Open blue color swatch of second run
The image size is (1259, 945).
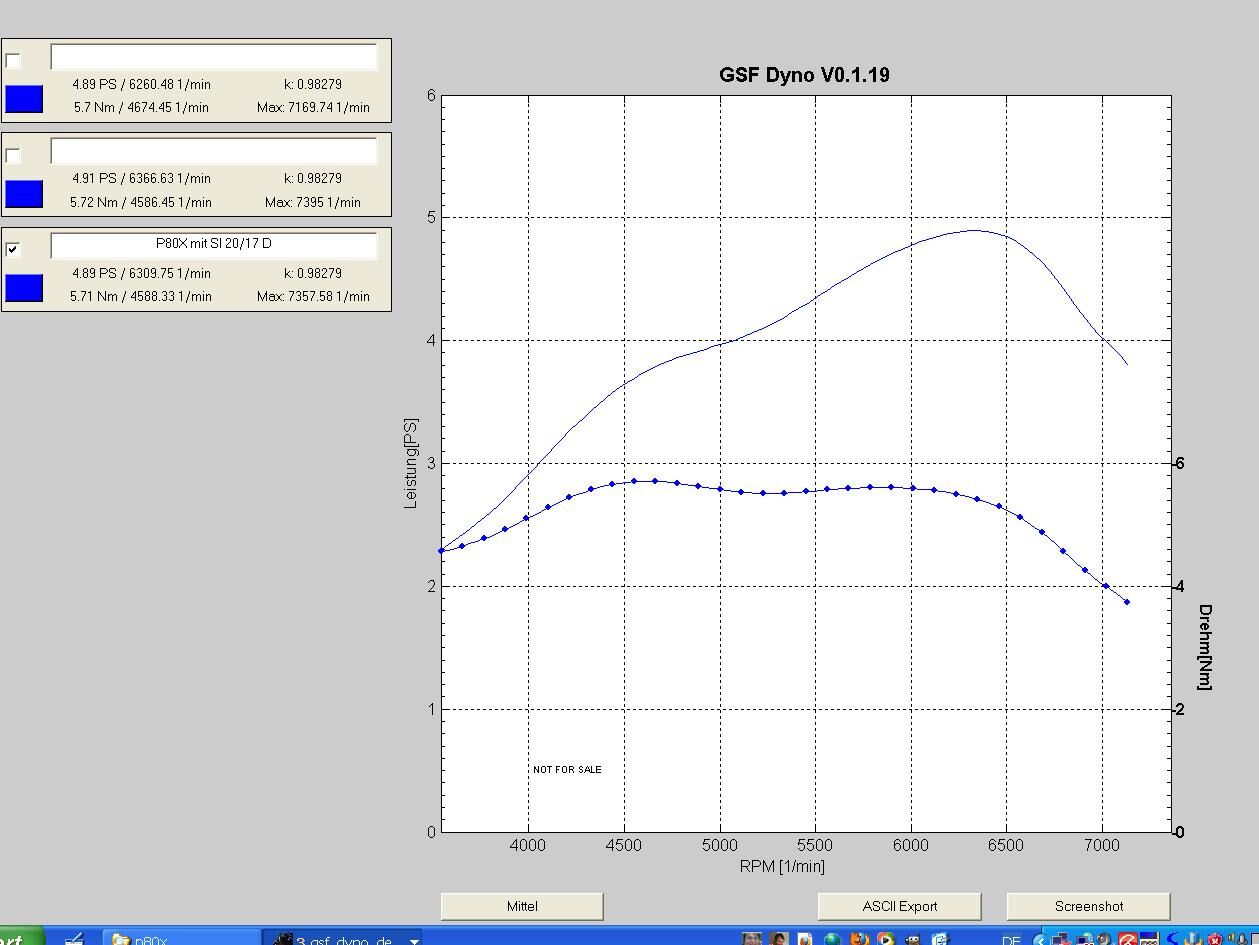tap(24, 194)
